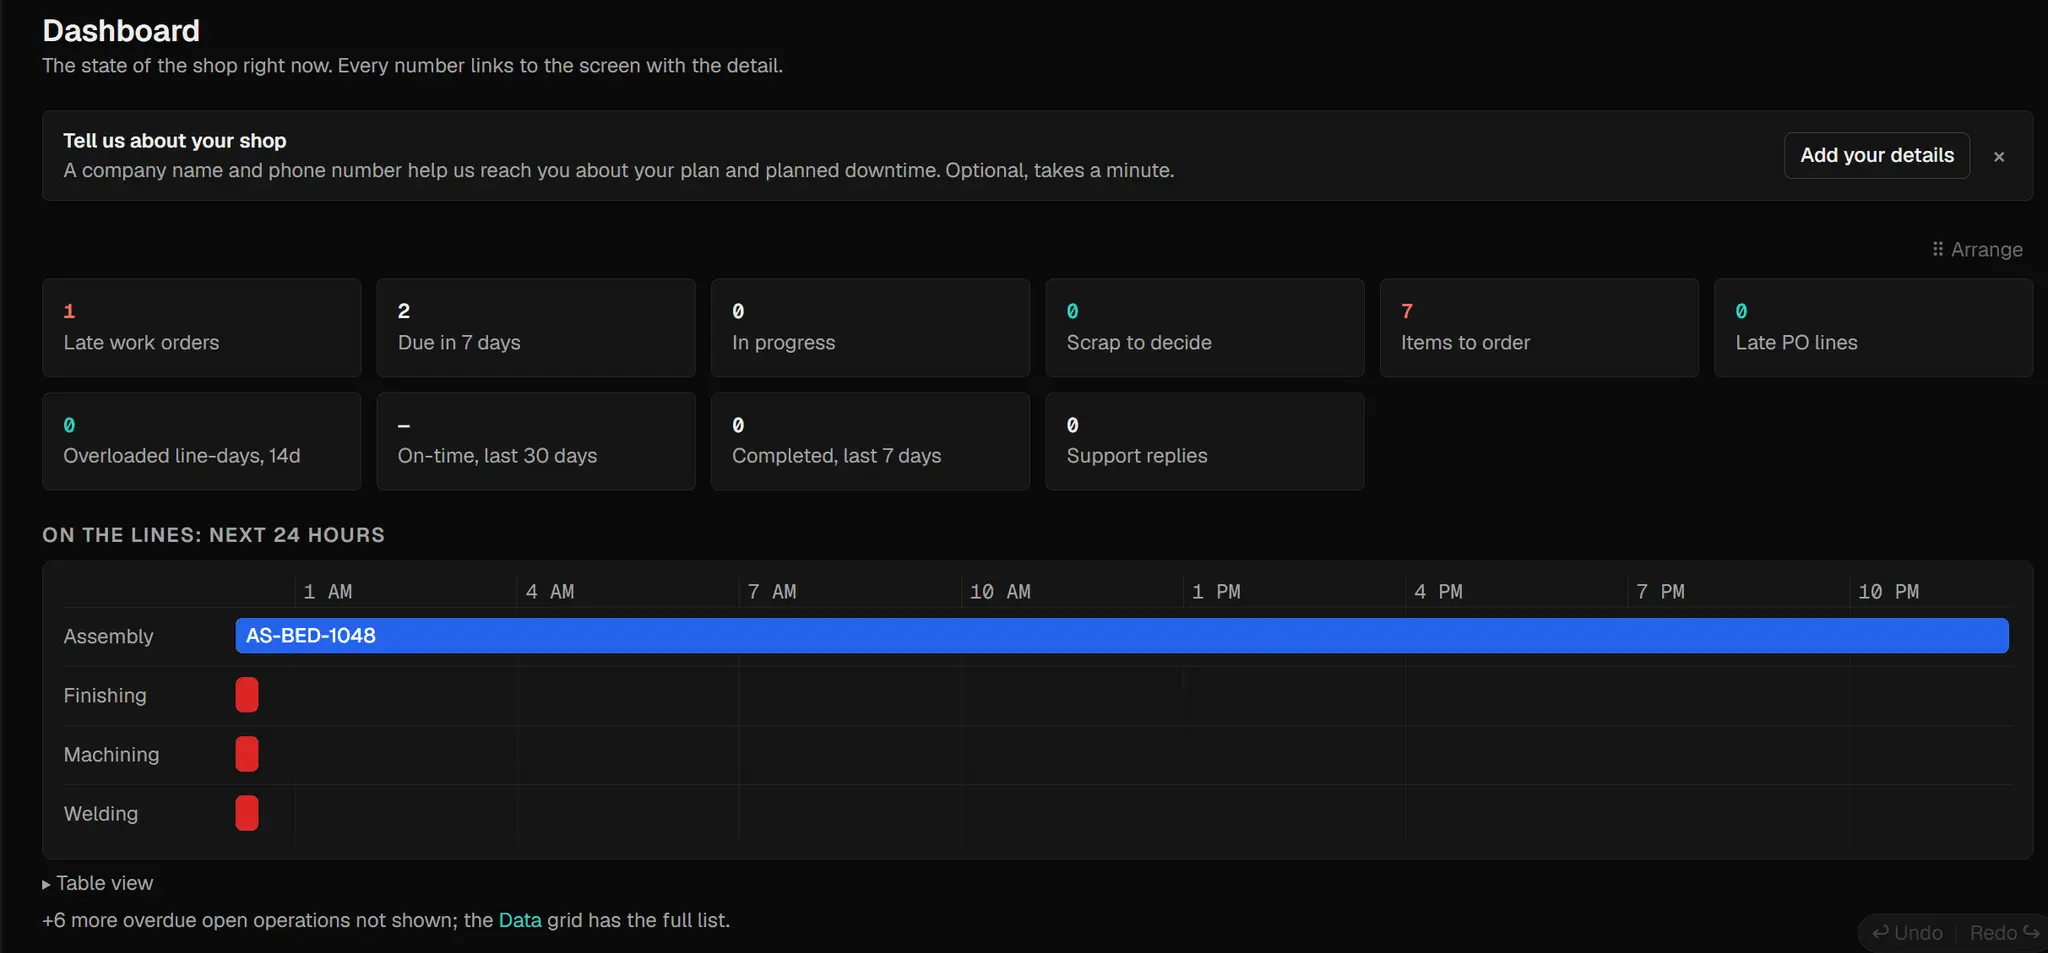Select the AS-BED-1048 bar on Assembly line
The image size is (2048, 953).
(x=1122, y=636)
